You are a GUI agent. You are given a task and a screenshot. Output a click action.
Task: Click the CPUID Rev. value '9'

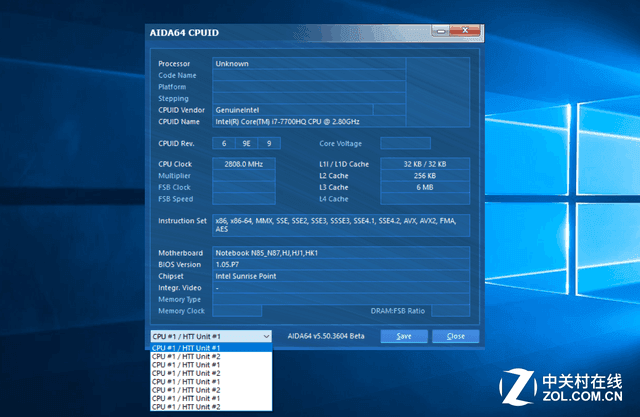[x=269, y=144]
